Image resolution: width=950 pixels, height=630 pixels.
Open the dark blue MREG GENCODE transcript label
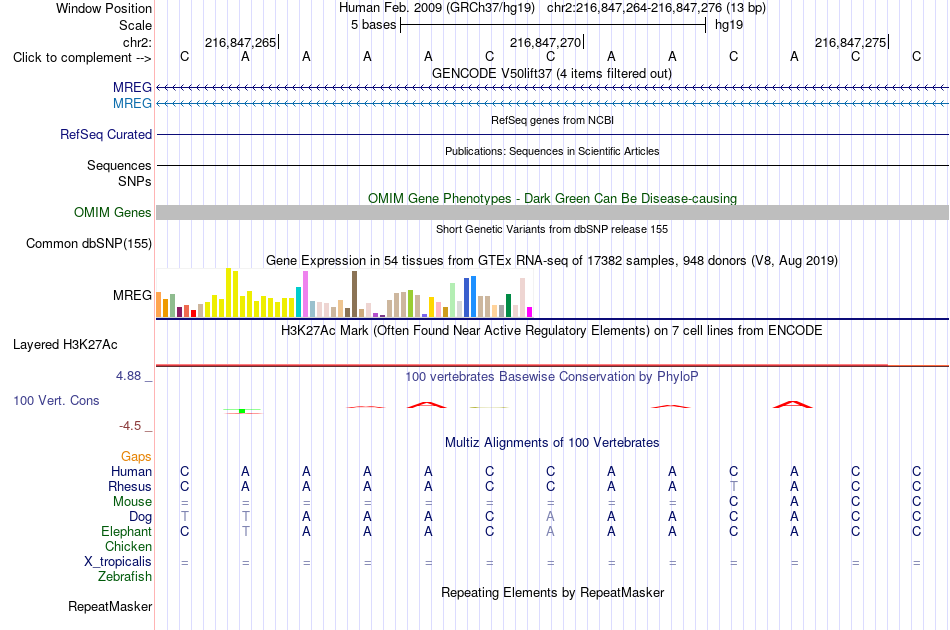pos(132,87)
